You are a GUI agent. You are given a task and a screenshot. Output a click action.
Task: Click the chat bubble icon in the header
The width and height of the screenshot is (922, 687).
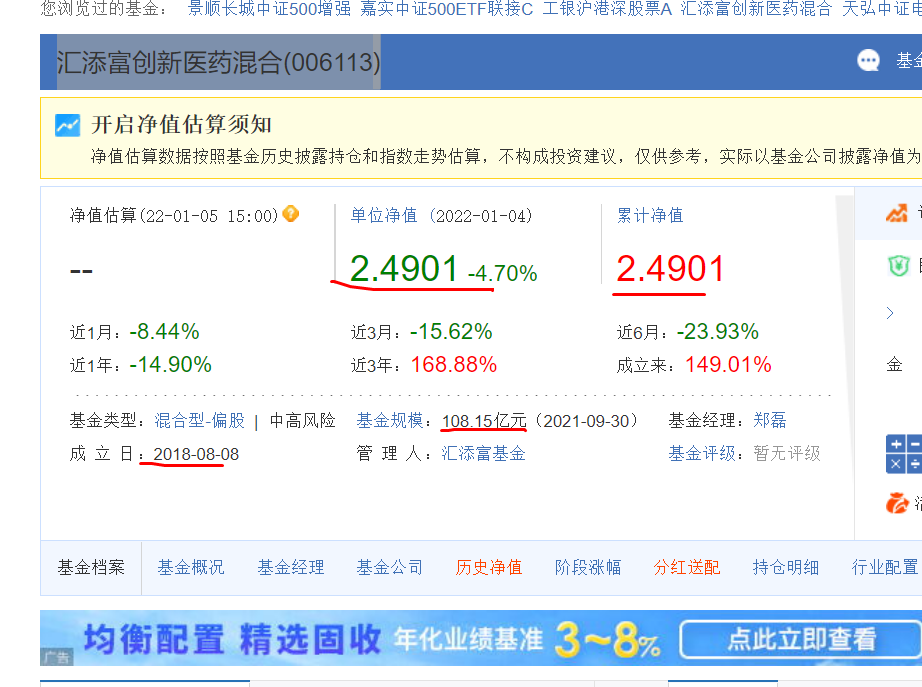tap(868, 60)
